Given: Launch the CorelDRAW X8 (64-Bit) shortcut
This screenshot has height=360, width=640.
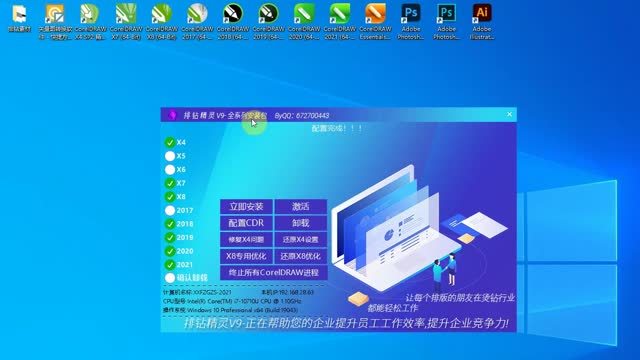Looking at the screenshot, I should pyautogui.click(x=162, y=22).
